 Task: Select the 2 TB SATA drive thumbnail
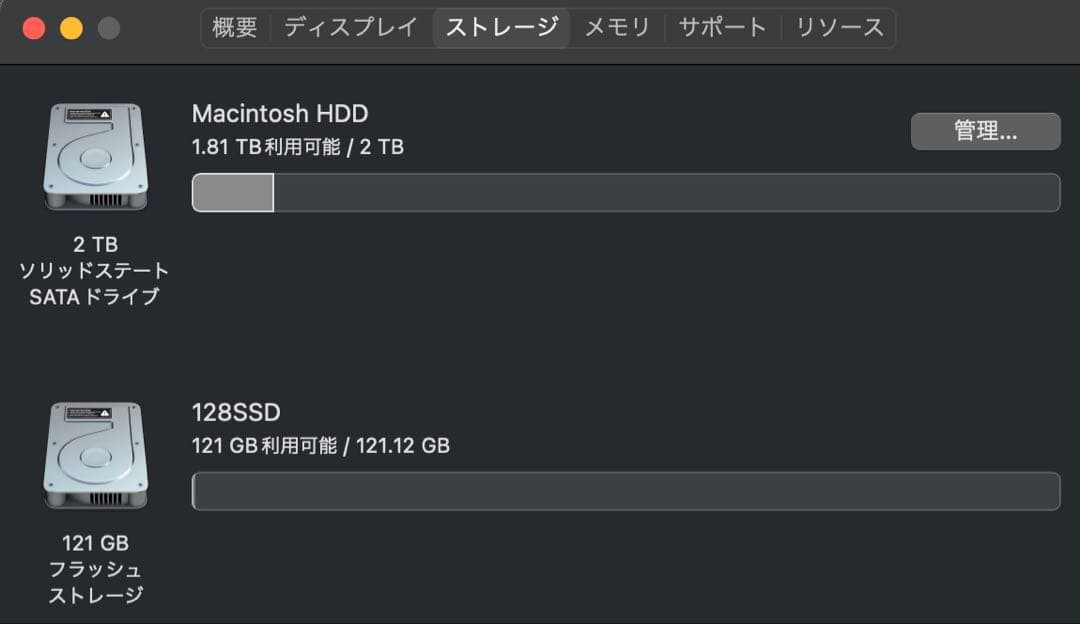[95, 156]
